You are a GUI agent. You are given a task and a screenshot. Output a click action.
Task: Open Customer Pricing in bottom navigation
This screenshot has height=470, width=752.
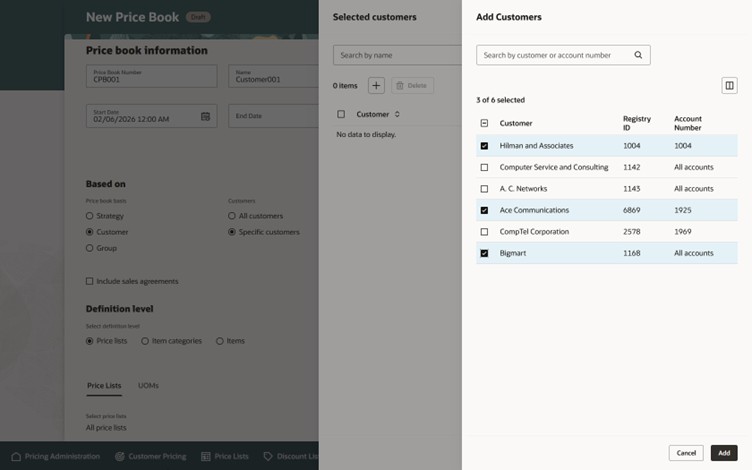pyautogui.click(x=151, y=456)
